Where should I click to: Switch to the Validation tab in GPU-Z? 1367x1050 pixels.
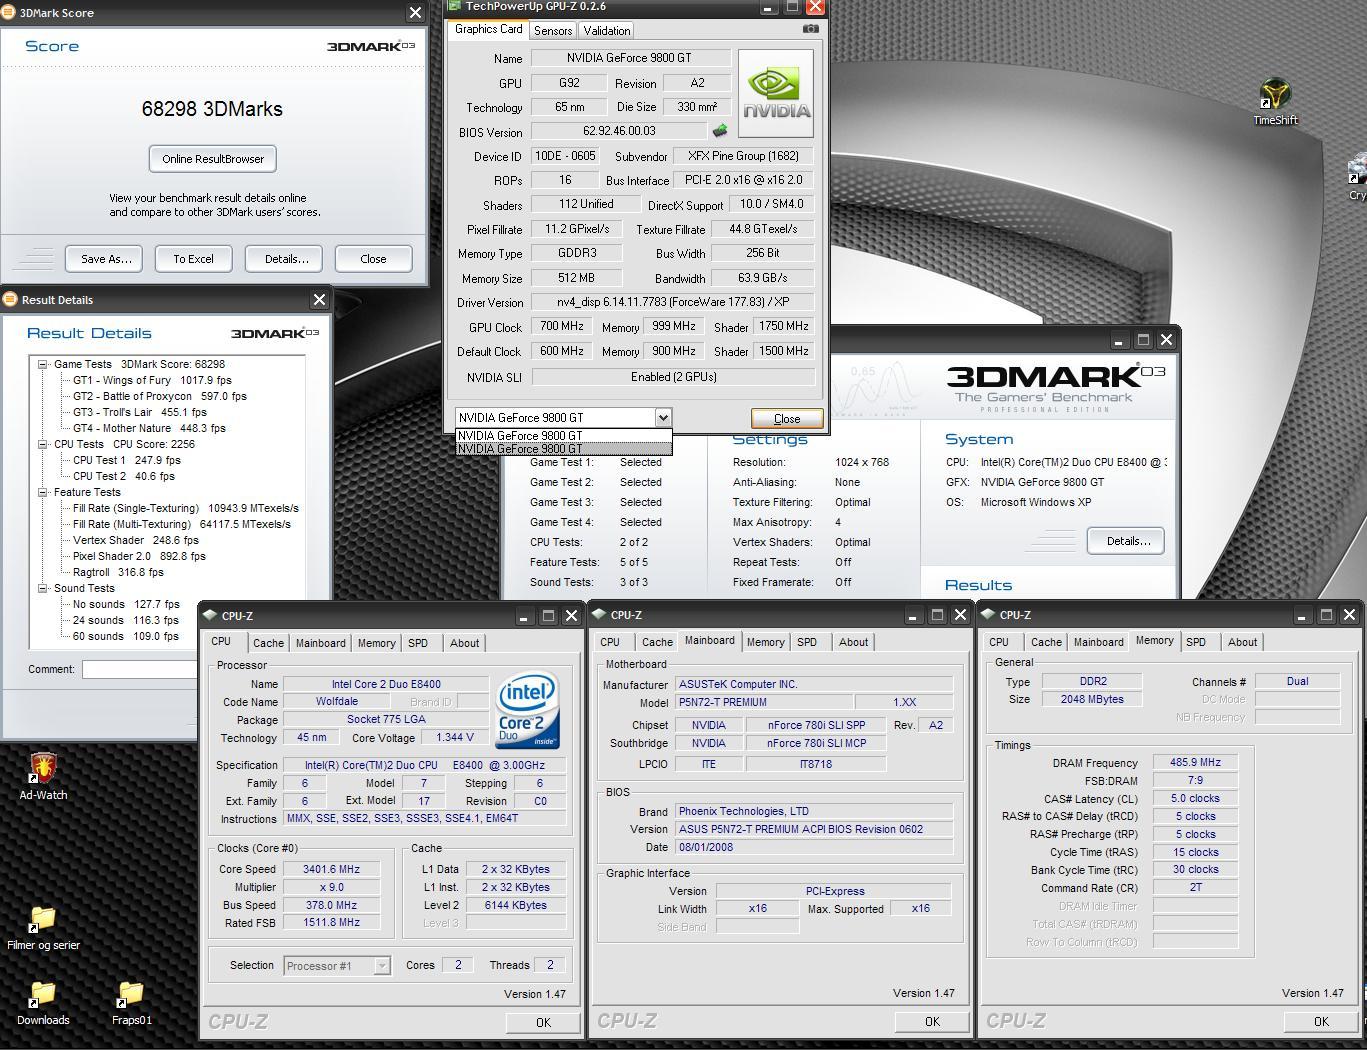pos(607,31)
